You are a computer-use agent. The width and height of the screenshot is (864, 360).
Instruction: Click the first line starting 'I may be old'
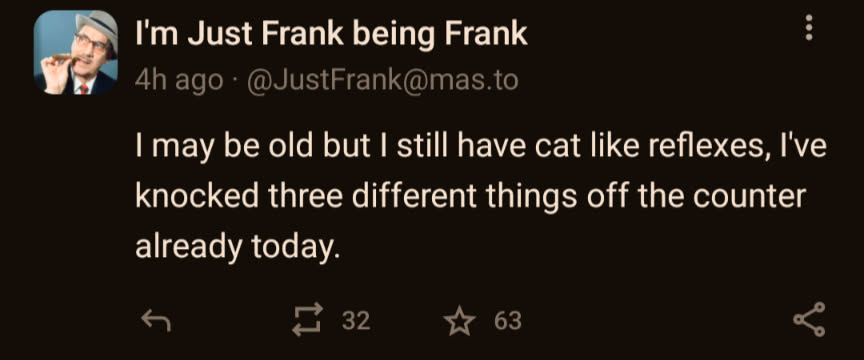480,148
